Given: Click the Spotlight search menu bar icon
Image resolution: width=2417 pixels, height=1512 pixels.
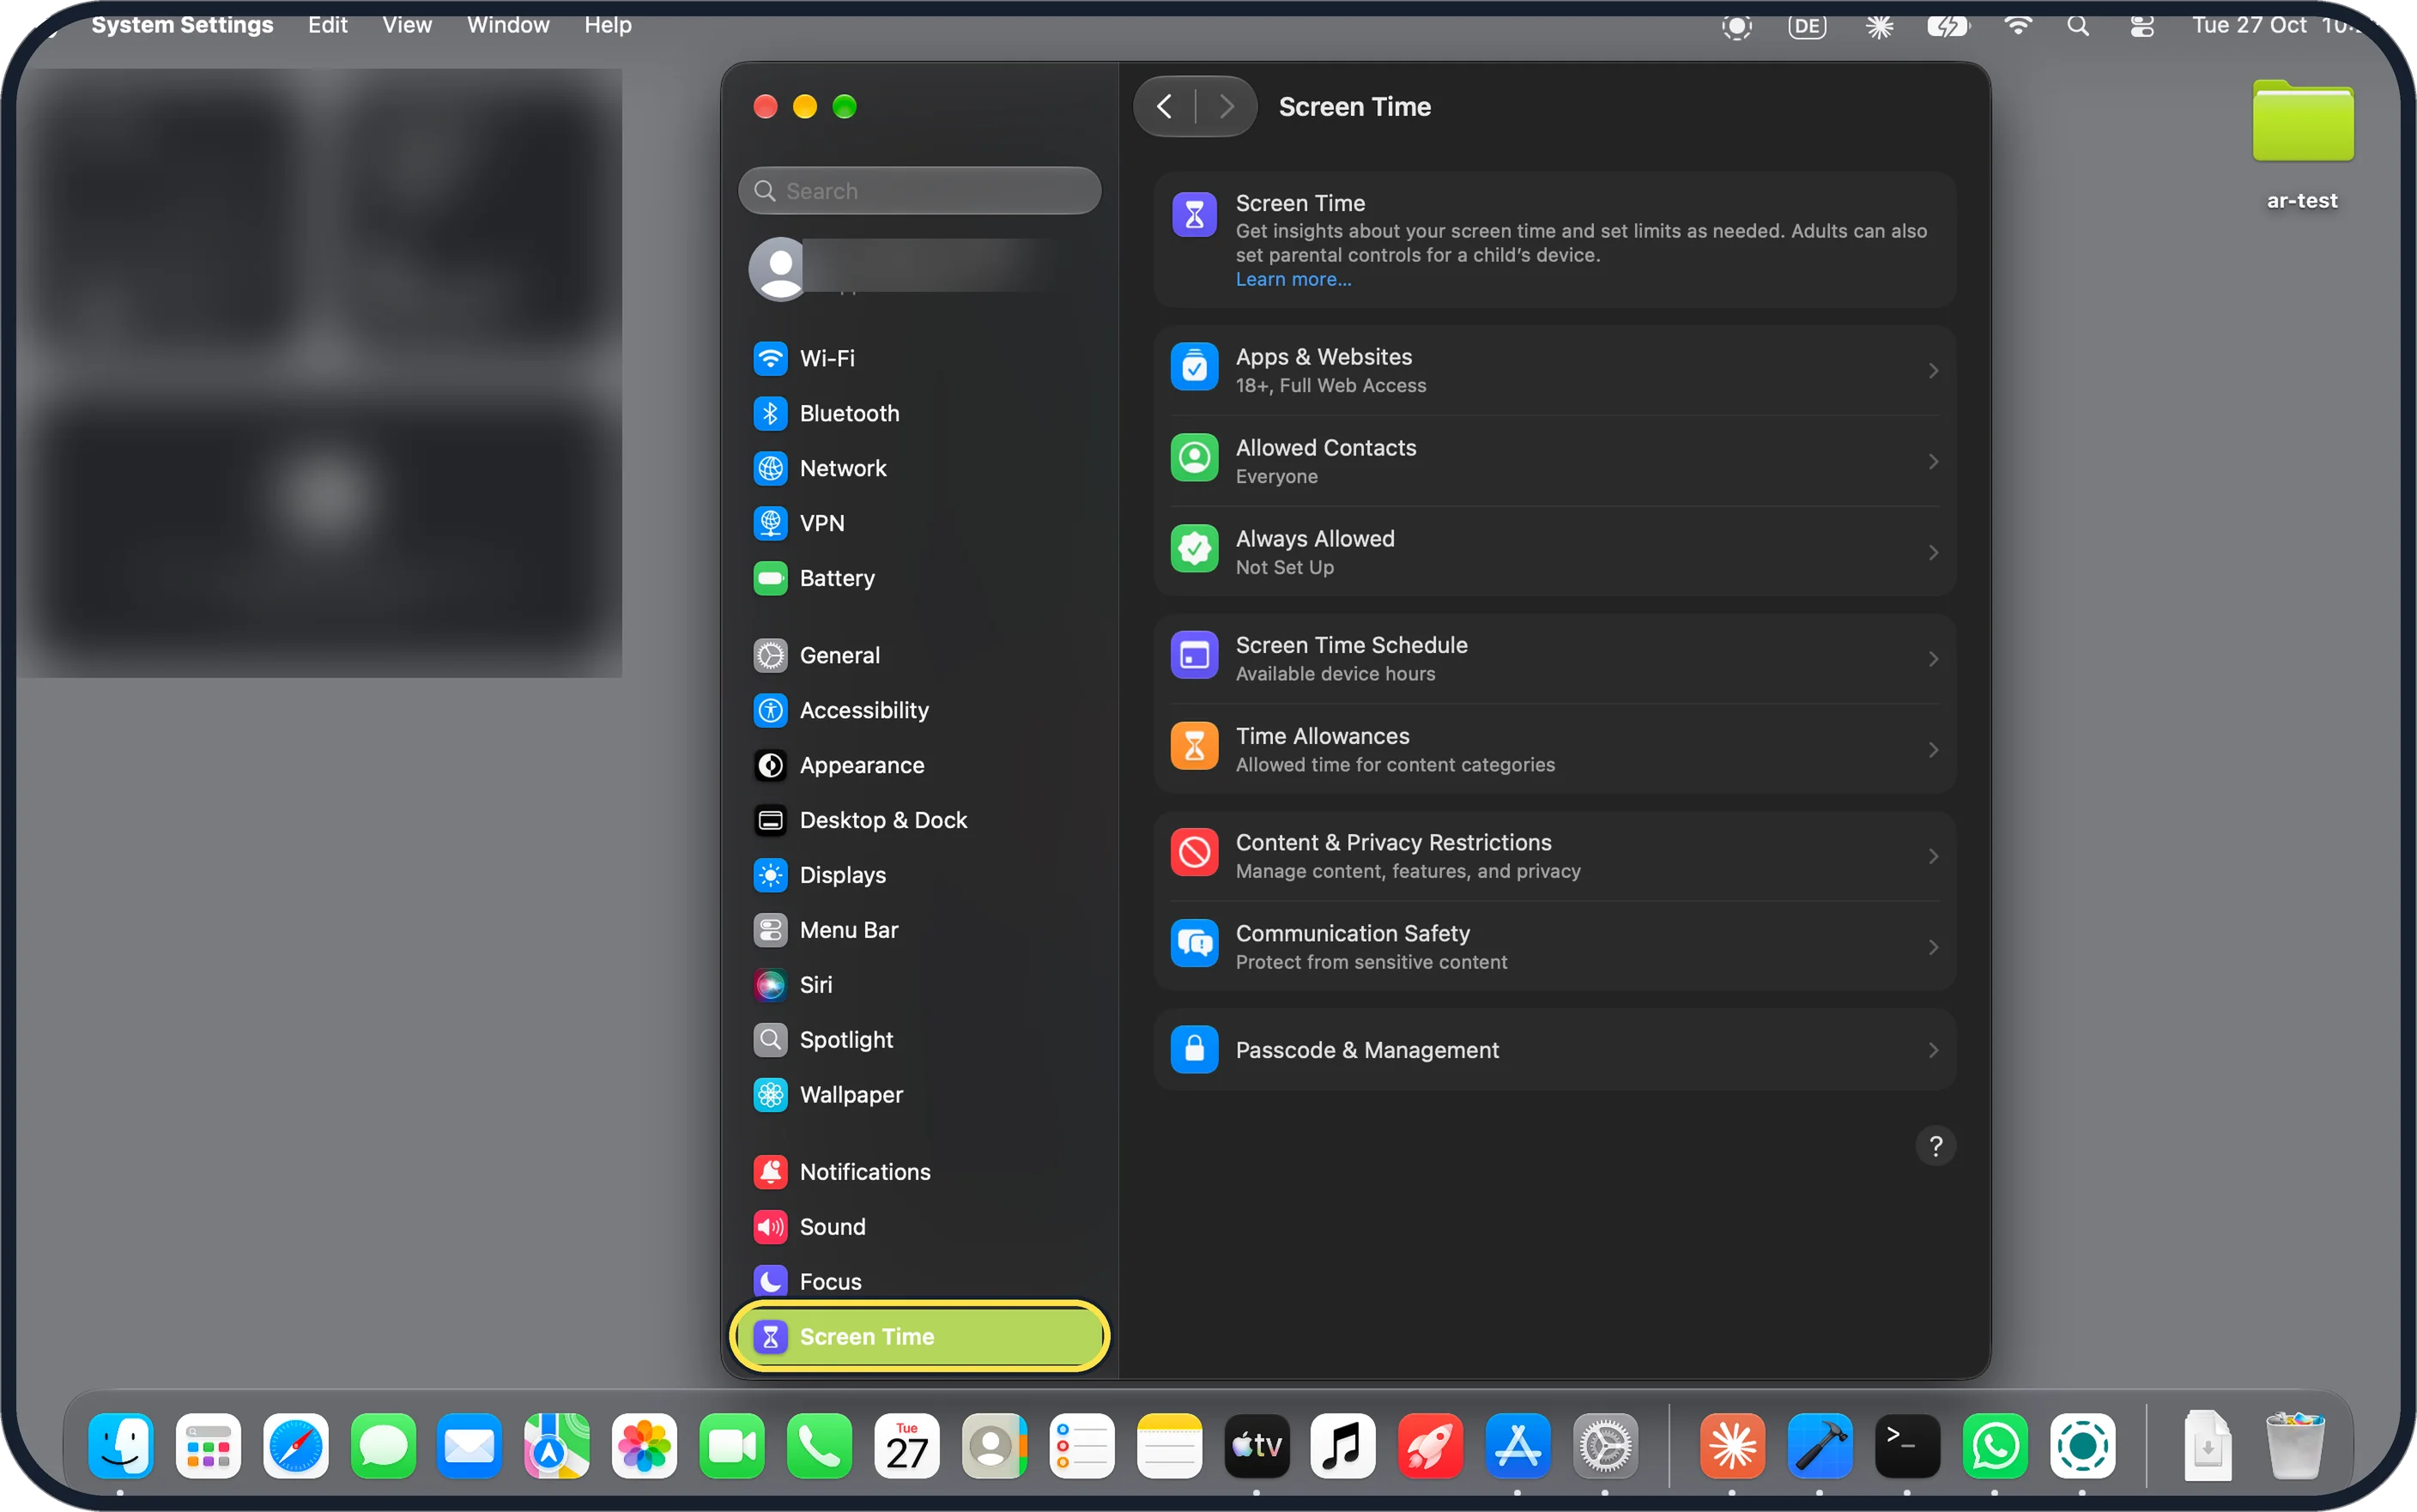Looking at the screenshot, I should [x=2078, y=25].
